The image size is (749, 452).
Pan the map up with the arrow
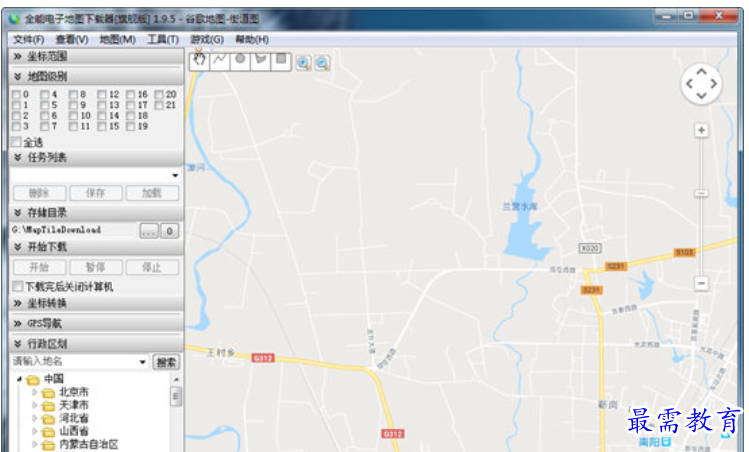pos(701,72)
